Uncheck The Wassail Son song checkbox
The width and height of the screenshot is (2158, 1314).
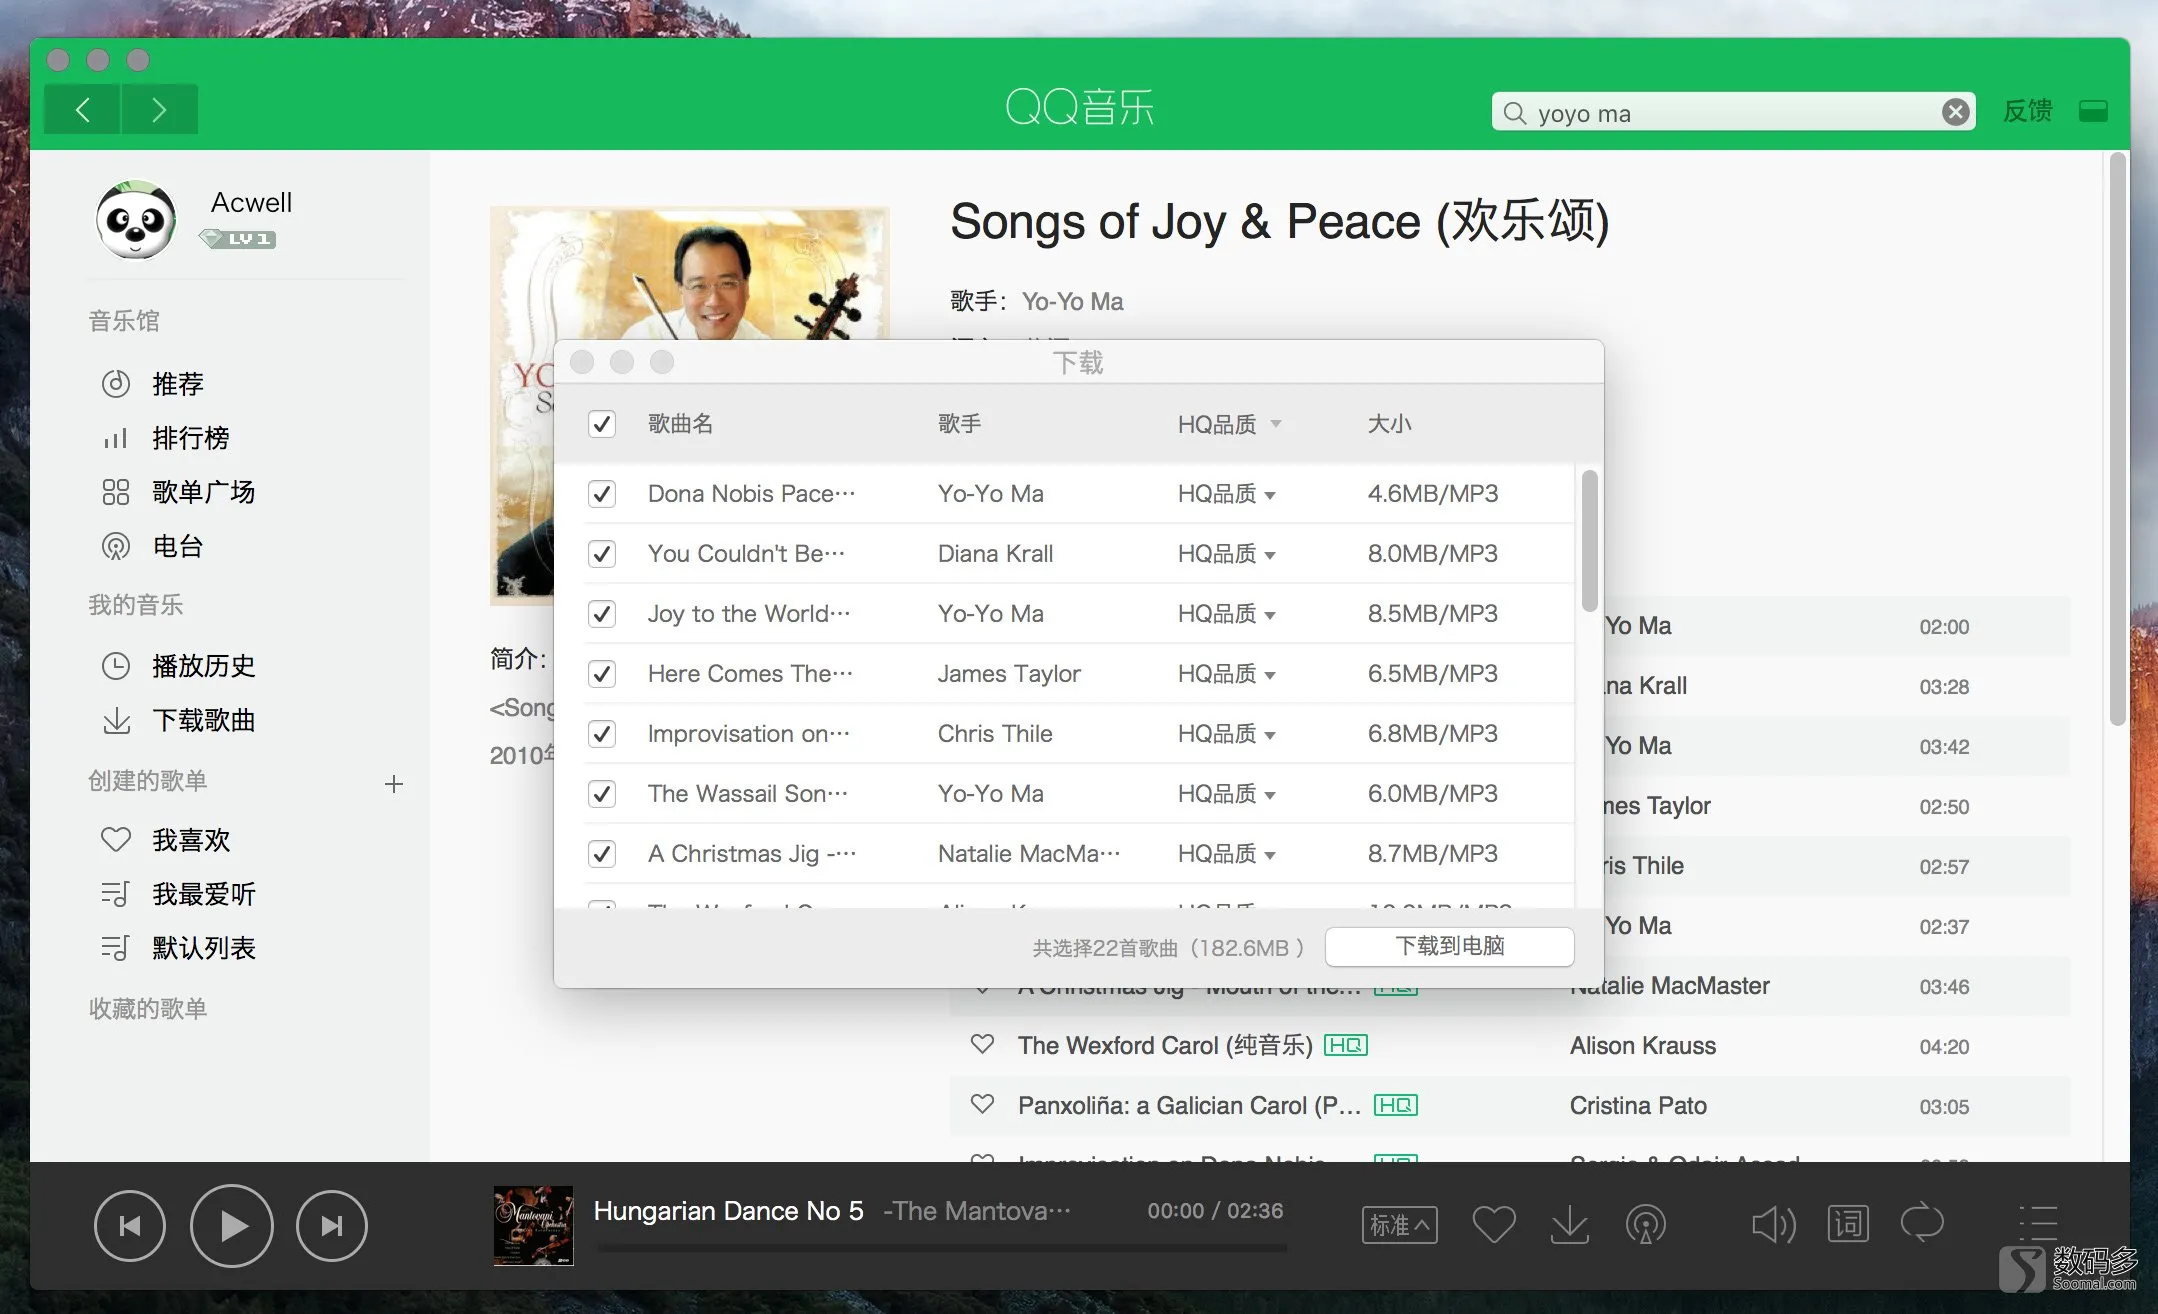point(602,794)
